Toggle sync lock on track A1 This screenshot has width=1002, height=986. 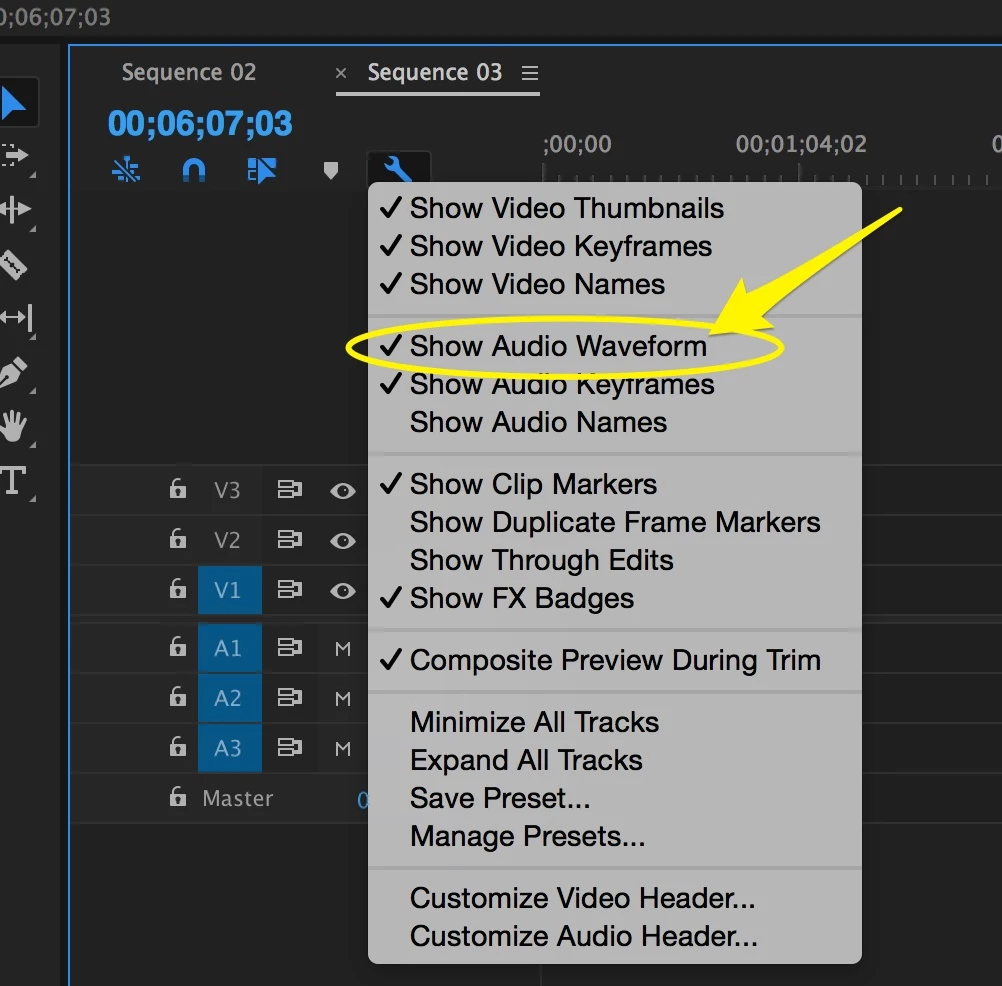tap(289, 647)
